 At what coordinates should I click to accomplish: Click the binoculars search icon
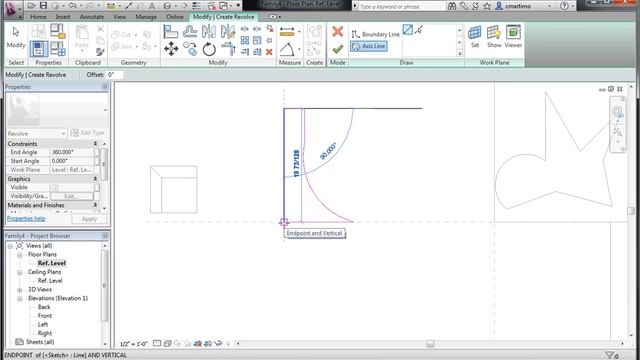click(x=452, y=6)
